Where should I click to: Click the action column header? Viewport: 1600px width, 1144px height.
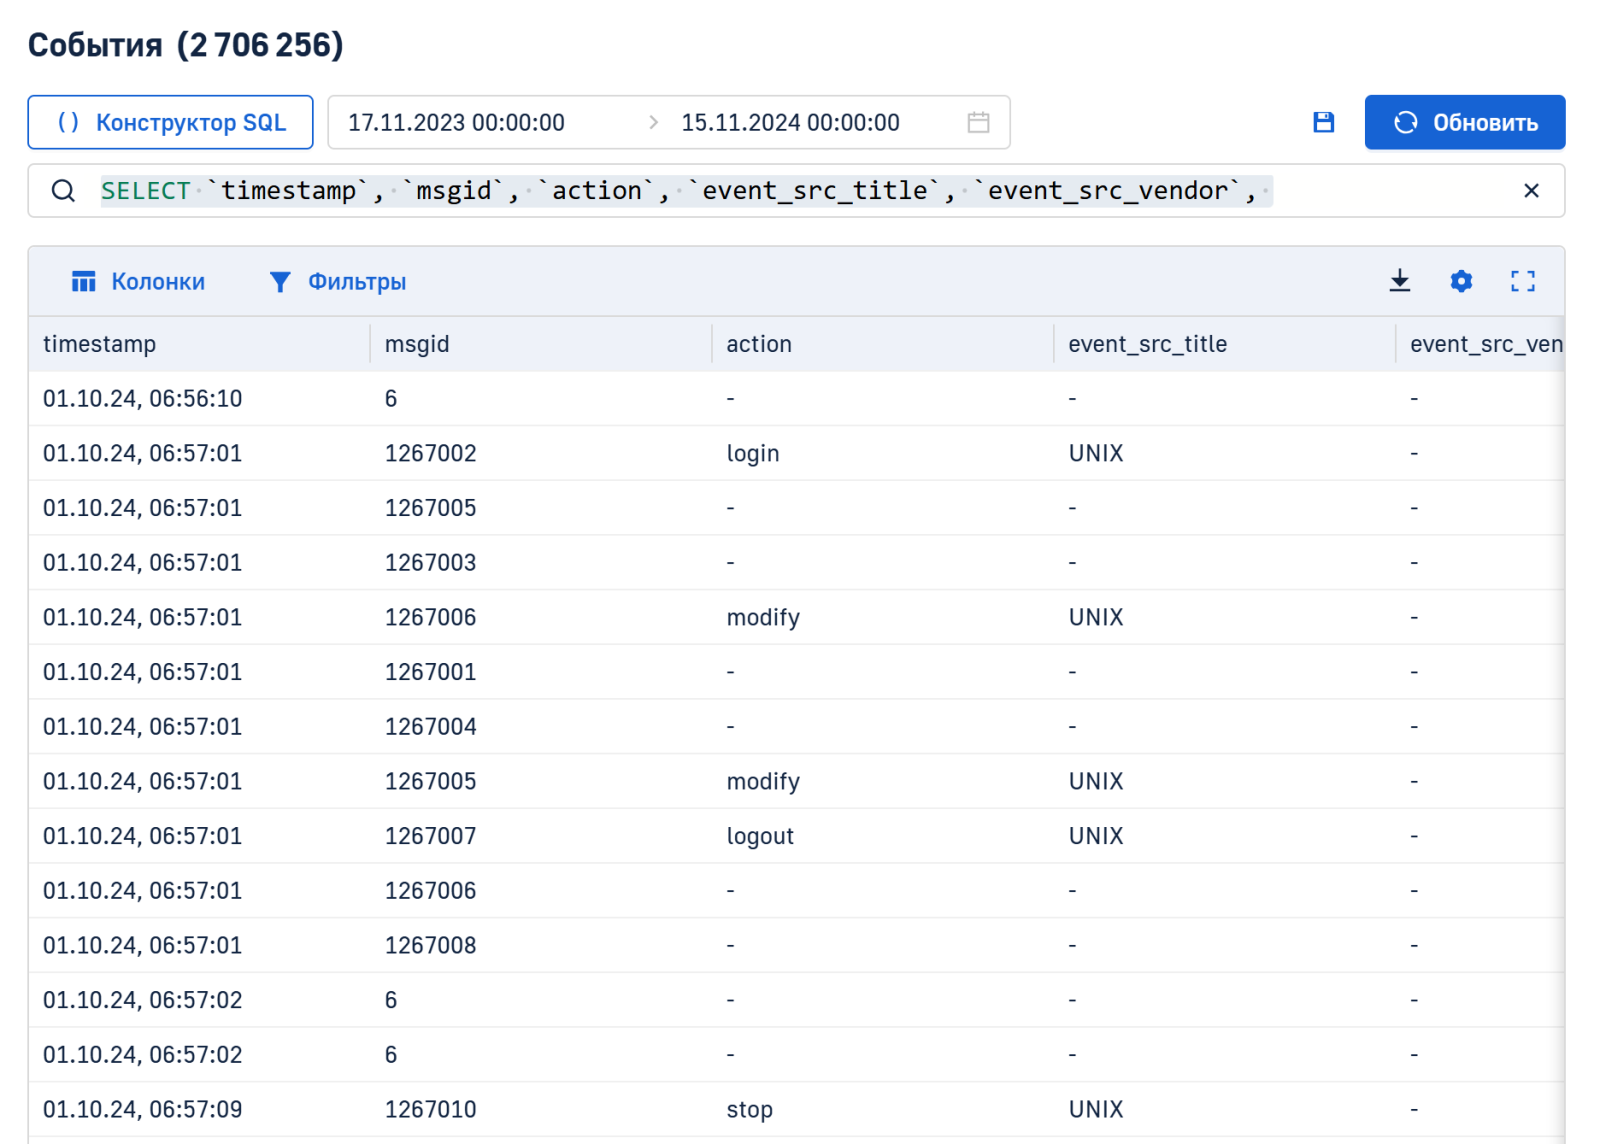tap(759, 344)
